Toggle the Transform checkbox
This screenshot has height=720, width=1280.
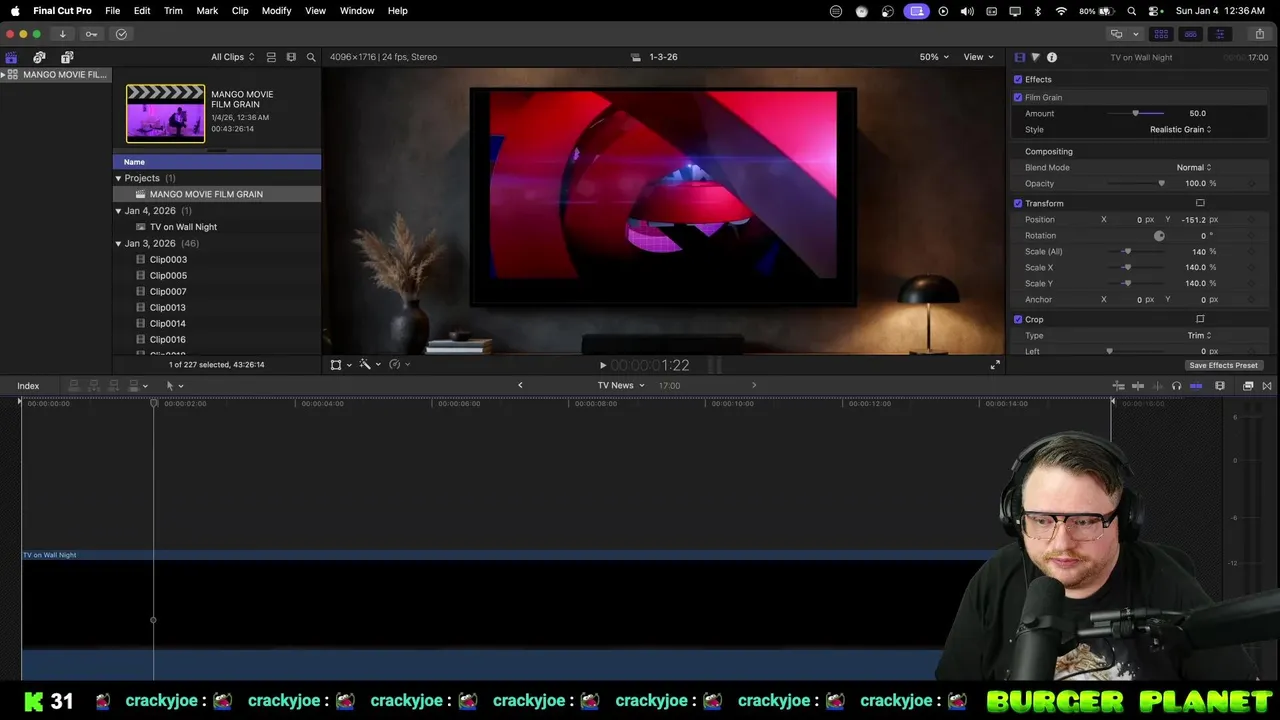tap(1018, 203)
